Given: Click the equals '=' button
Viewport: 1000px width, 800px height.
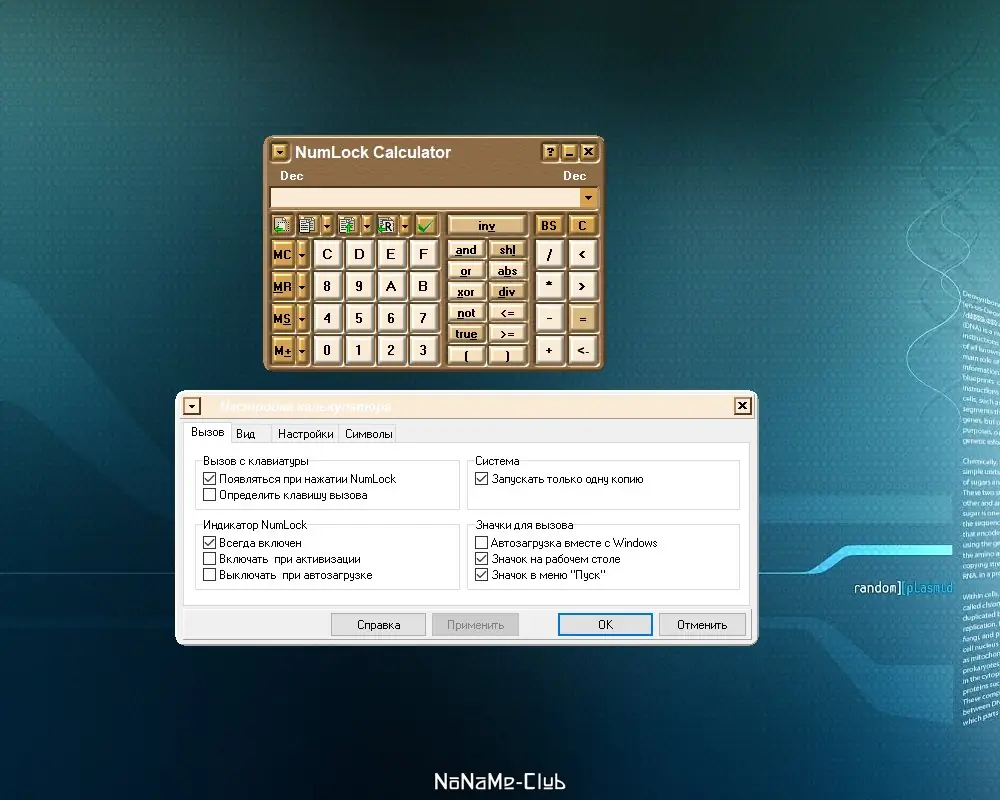Looking at the screenshot, I should [x=582, y=318].
